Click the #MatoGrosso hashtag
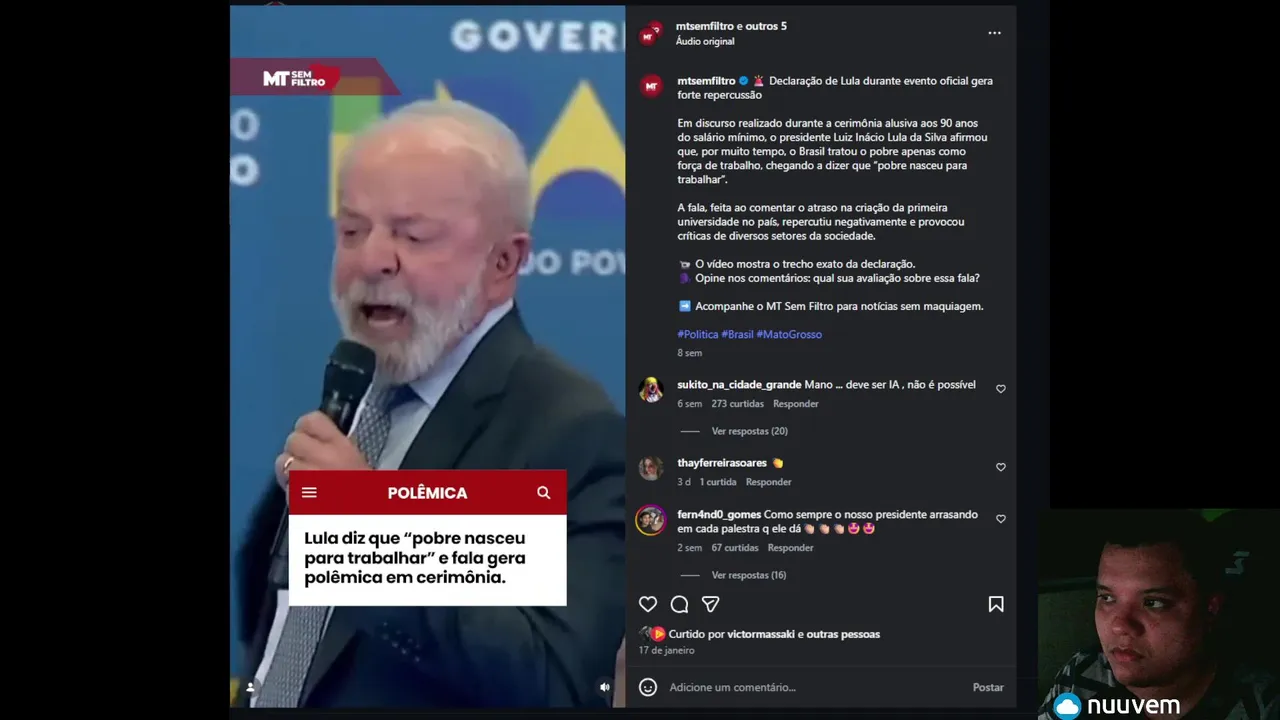This screenshot has height=720, width=1280. [789, 334]
